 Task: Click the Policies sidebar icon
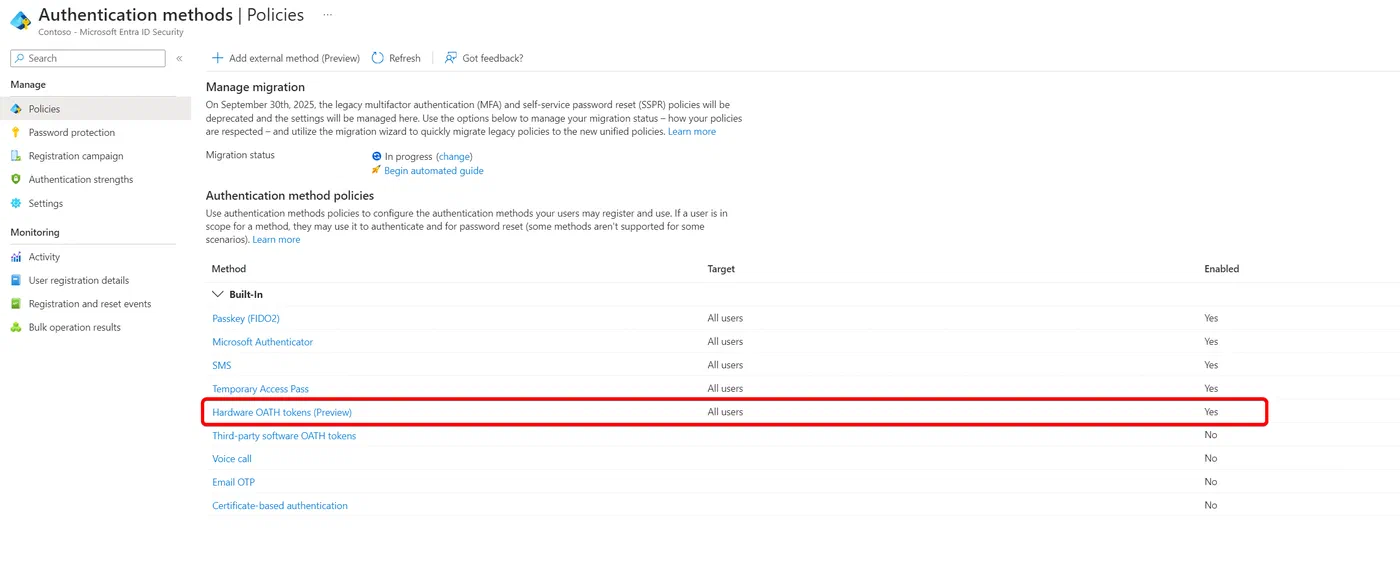16,109
